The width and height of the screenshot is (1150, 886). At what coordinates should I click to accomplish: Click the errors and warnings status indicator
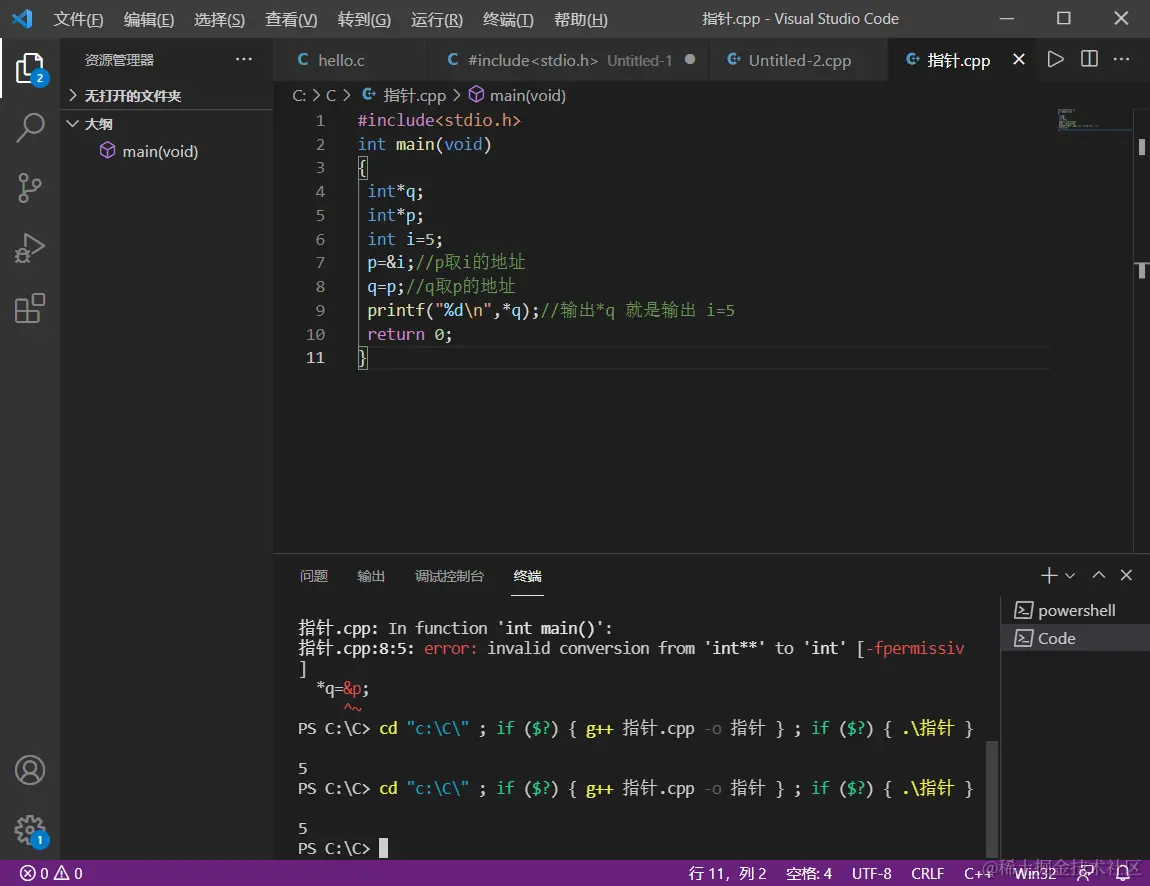(x=51, y=873)
